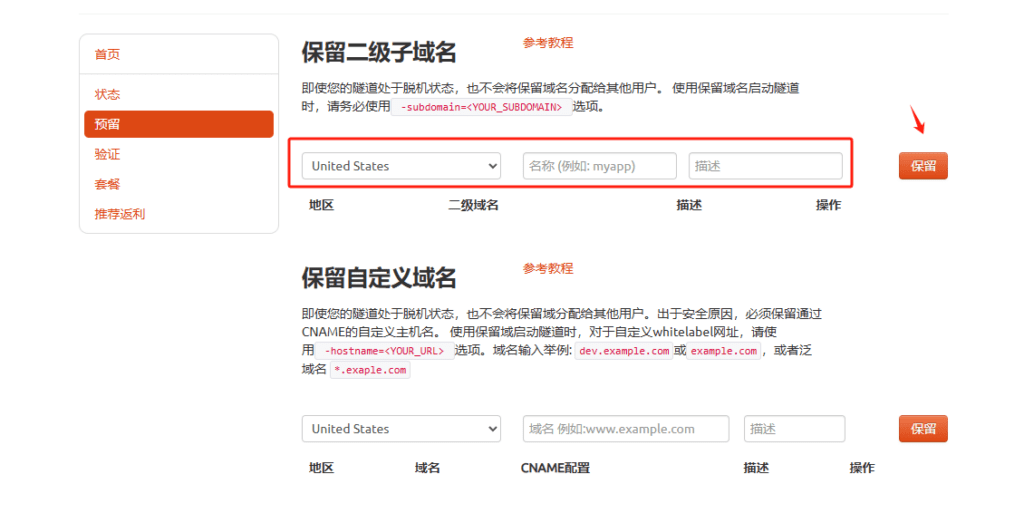Open 参考教程 link beside 保留自定义域名 heading
The height and width of the screenshot is (513, 1024).
coord(547,269)
